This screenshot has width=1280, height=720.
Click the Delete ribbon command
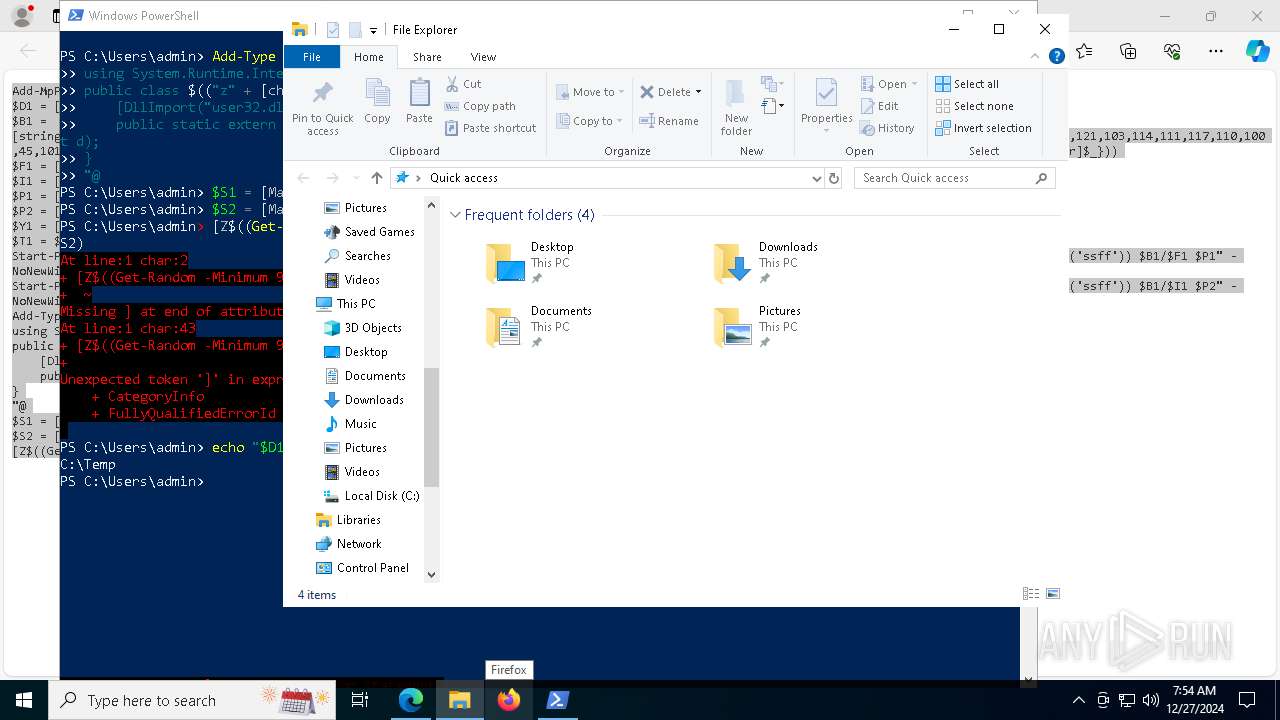point(665,92)
